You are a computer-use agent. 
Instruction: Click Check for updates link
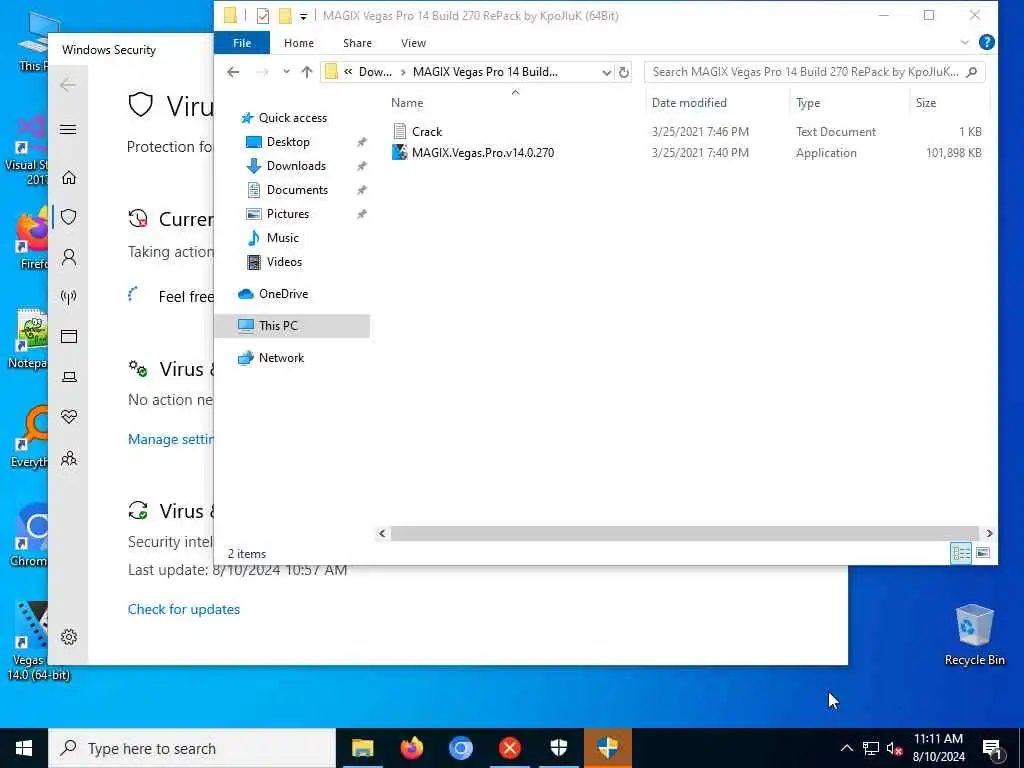click(184, 609)
